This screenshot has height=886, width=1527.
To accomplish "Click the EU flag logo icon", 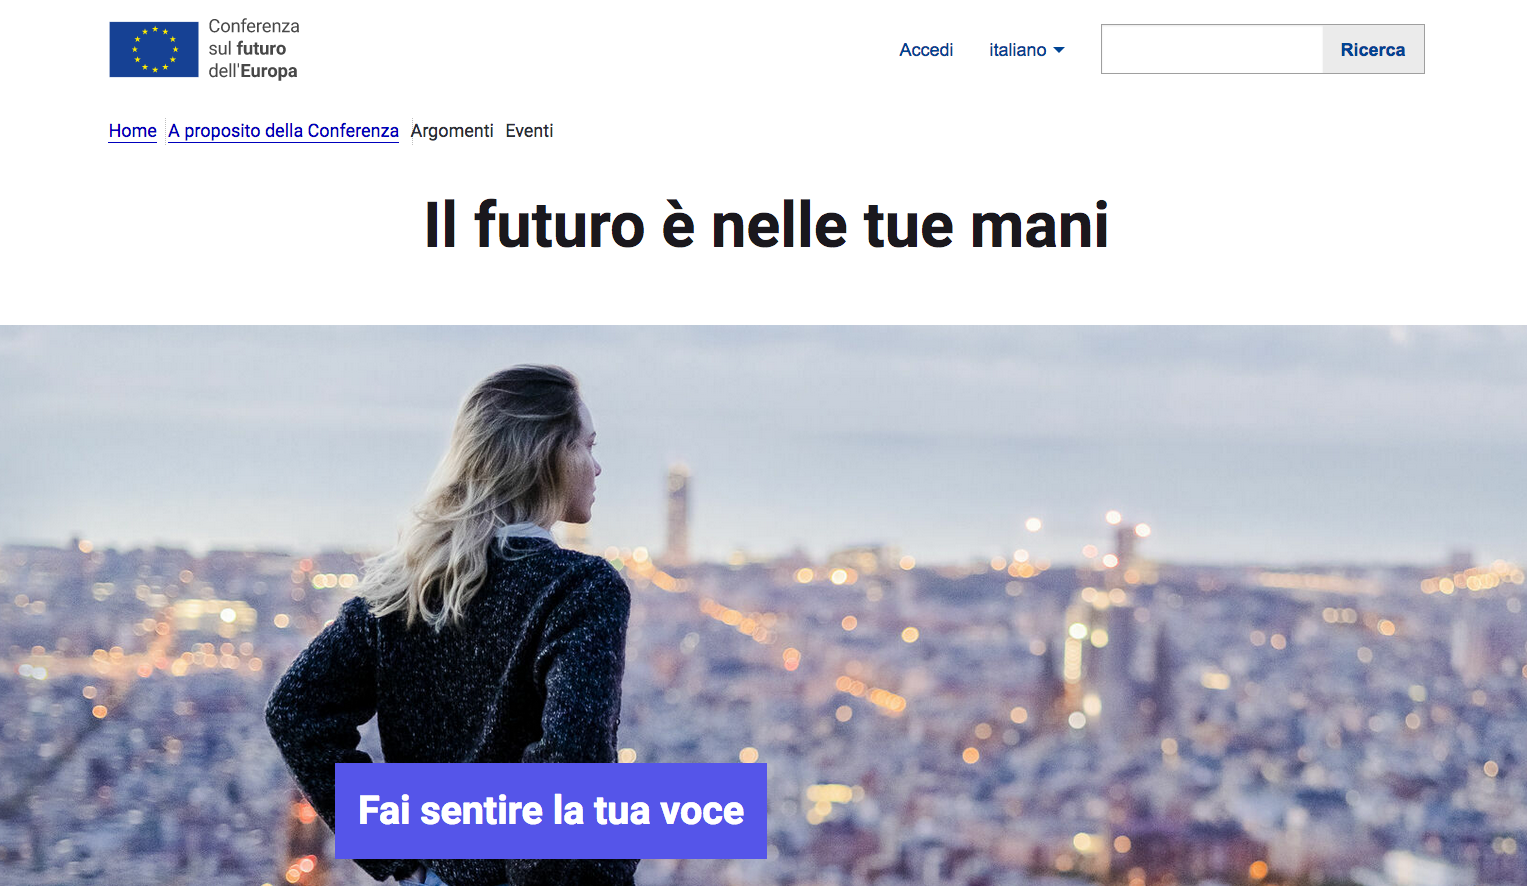I will (154, 49).
